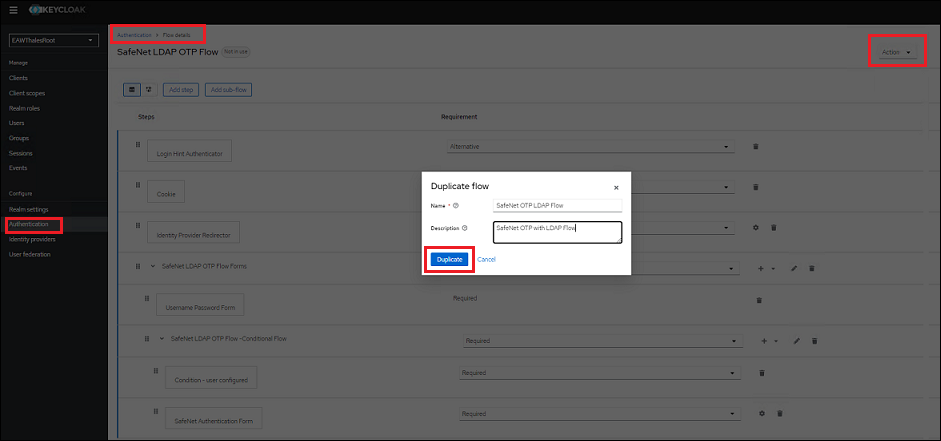Open settings gear for SafeNet Authentication Form
The image size is (941, 441).
click(762, 413)
